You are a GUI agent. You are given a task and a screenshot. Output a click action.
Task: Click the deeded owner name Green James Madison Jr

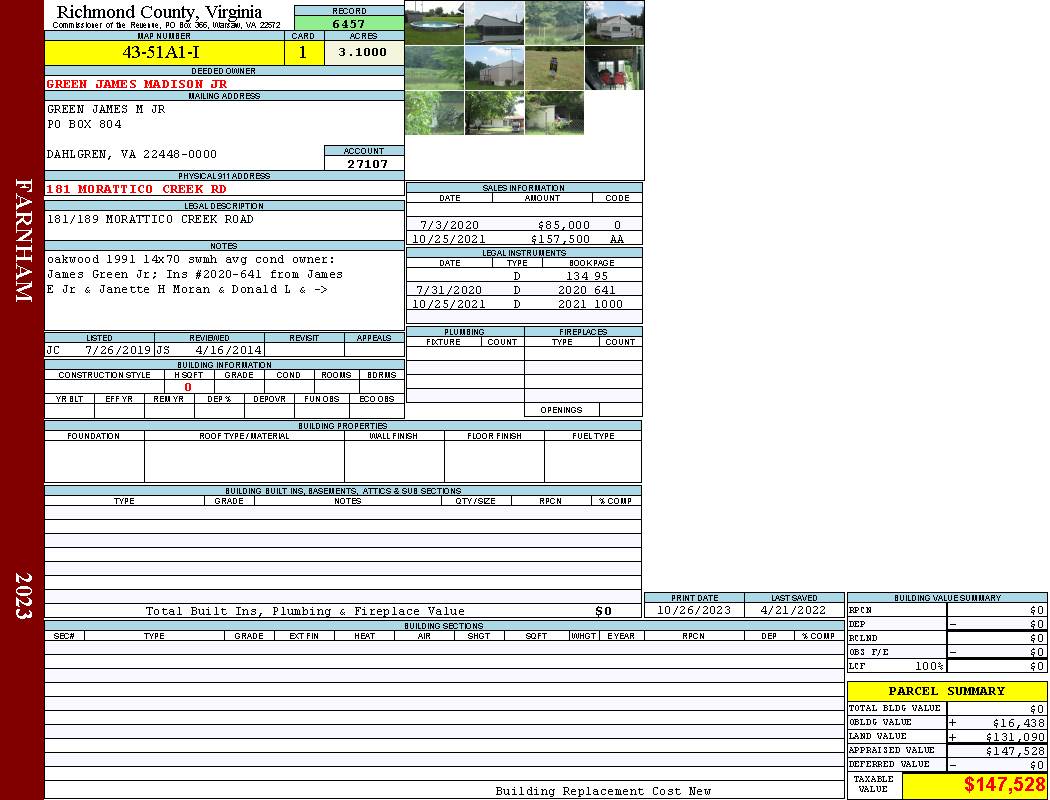[137, 84]
